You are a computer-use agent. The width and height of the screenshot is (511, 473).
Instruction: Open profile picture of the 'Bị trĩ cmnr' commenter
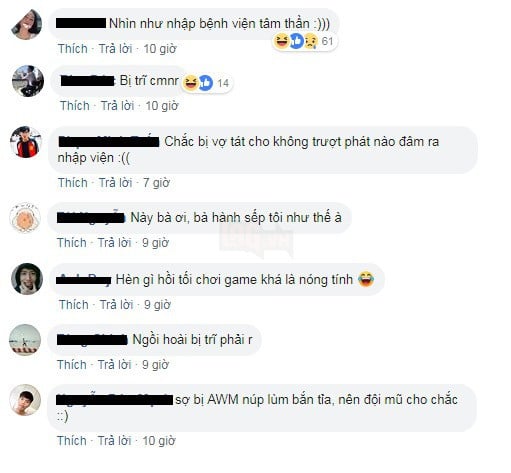click(28, 81)
